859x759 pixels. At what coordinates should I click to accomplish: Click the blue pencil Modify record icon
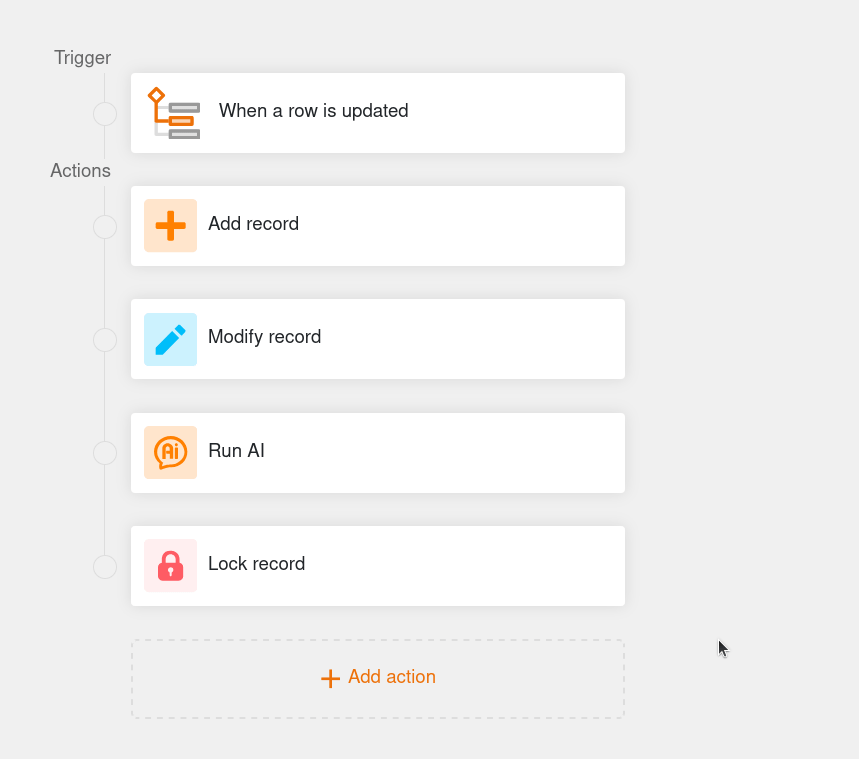[x=170, y=339]
